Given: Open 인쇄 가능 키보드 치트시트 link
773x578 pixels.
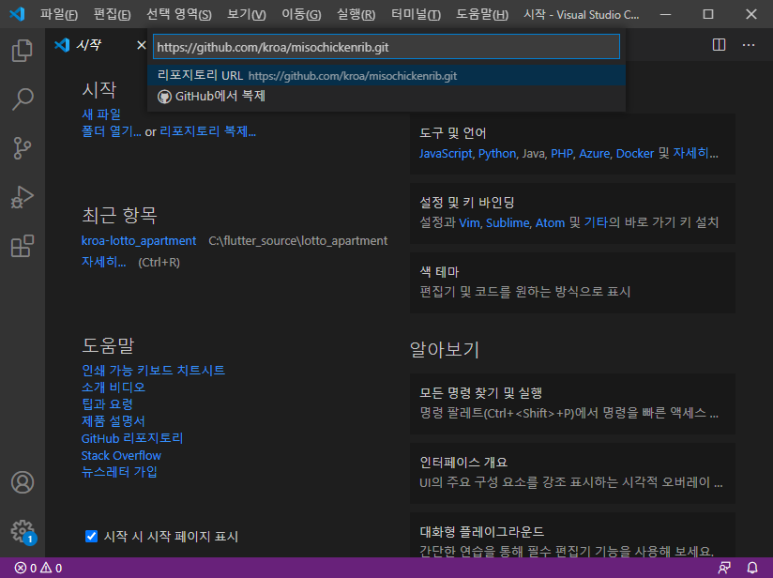Looking at the screenshot, I should pos(153,370).
